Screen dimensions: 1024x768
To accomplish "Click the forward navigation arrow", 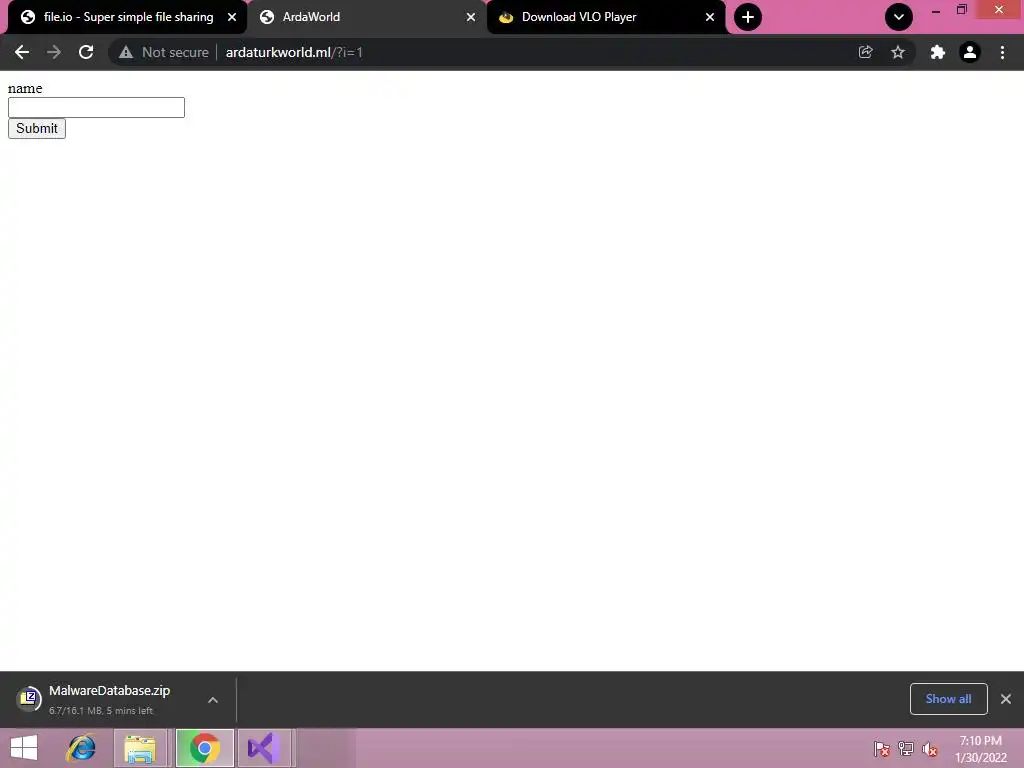I will coord(54,52).
